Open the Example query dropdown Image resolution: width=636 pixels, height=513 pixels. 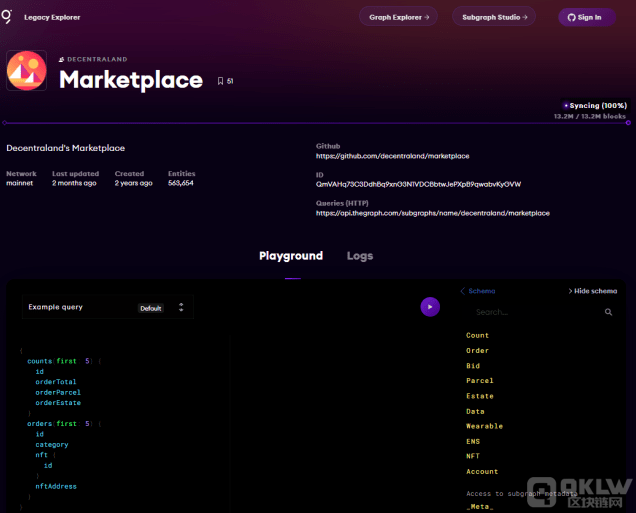click(x=107, y=307)
